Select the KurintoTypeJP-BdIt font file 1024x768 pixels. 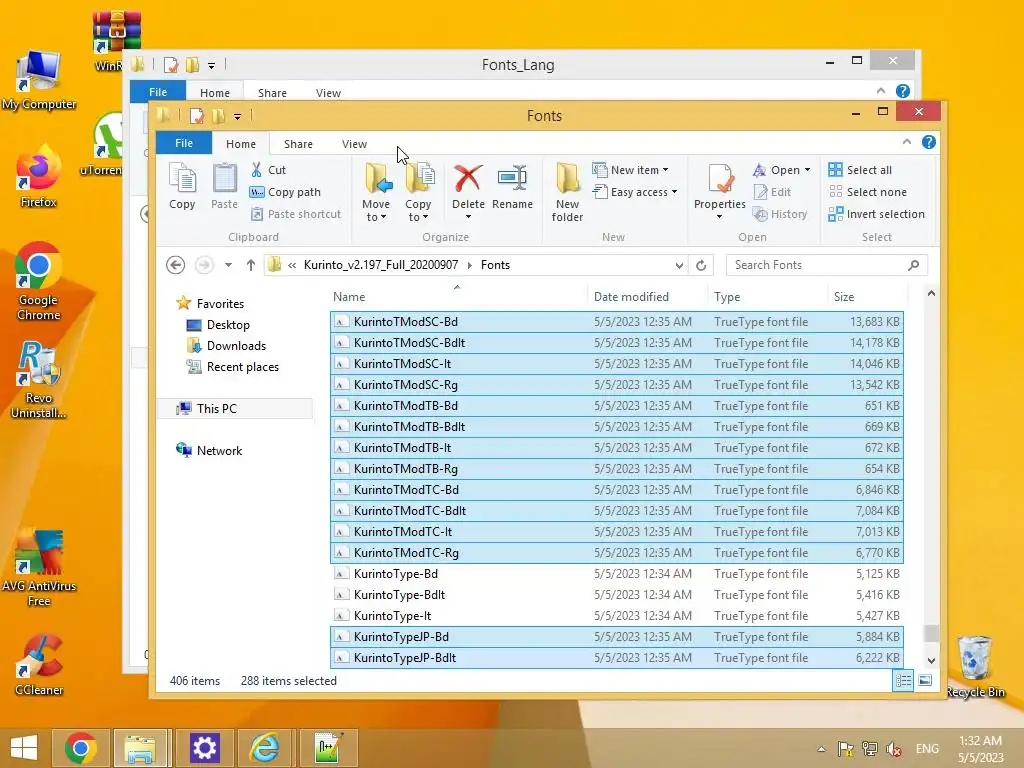click(616, 658)
